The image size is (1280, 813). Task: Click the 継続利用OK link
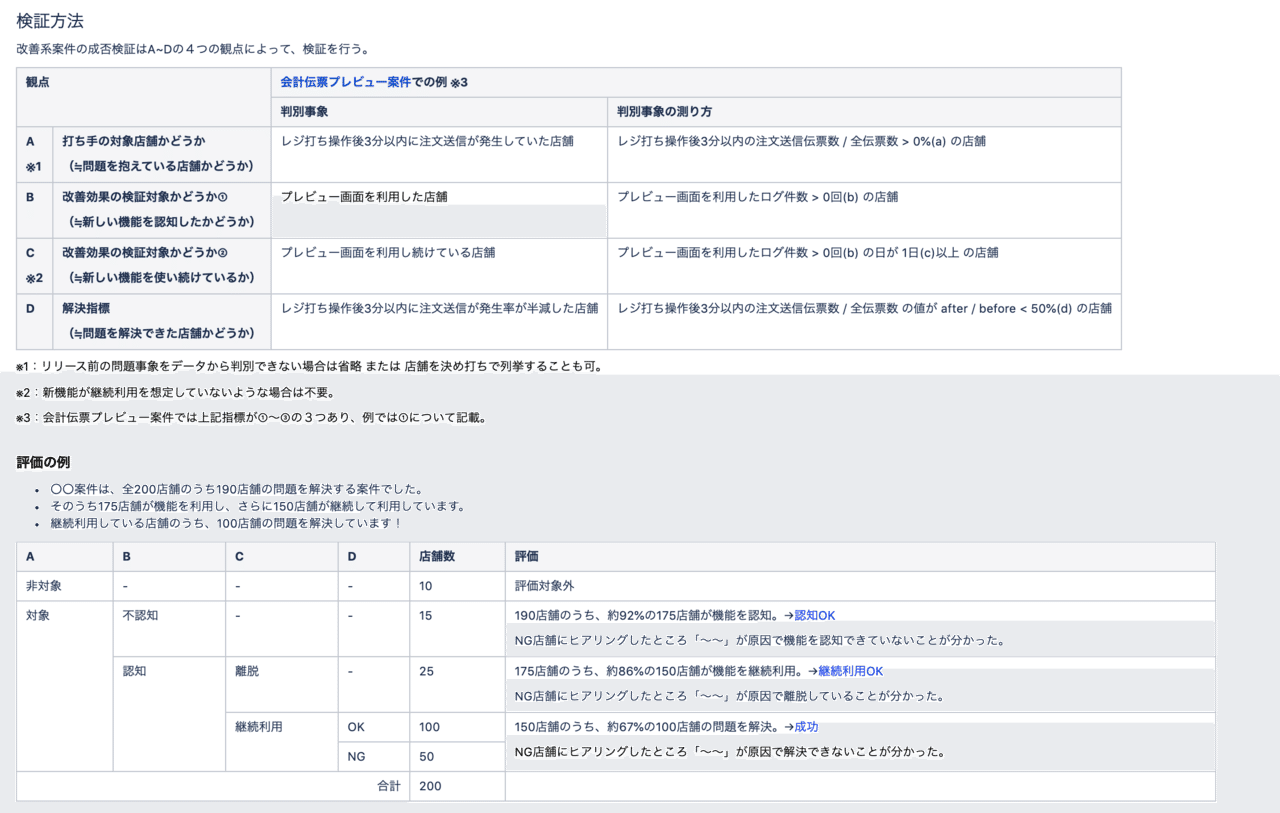[851, 671]
